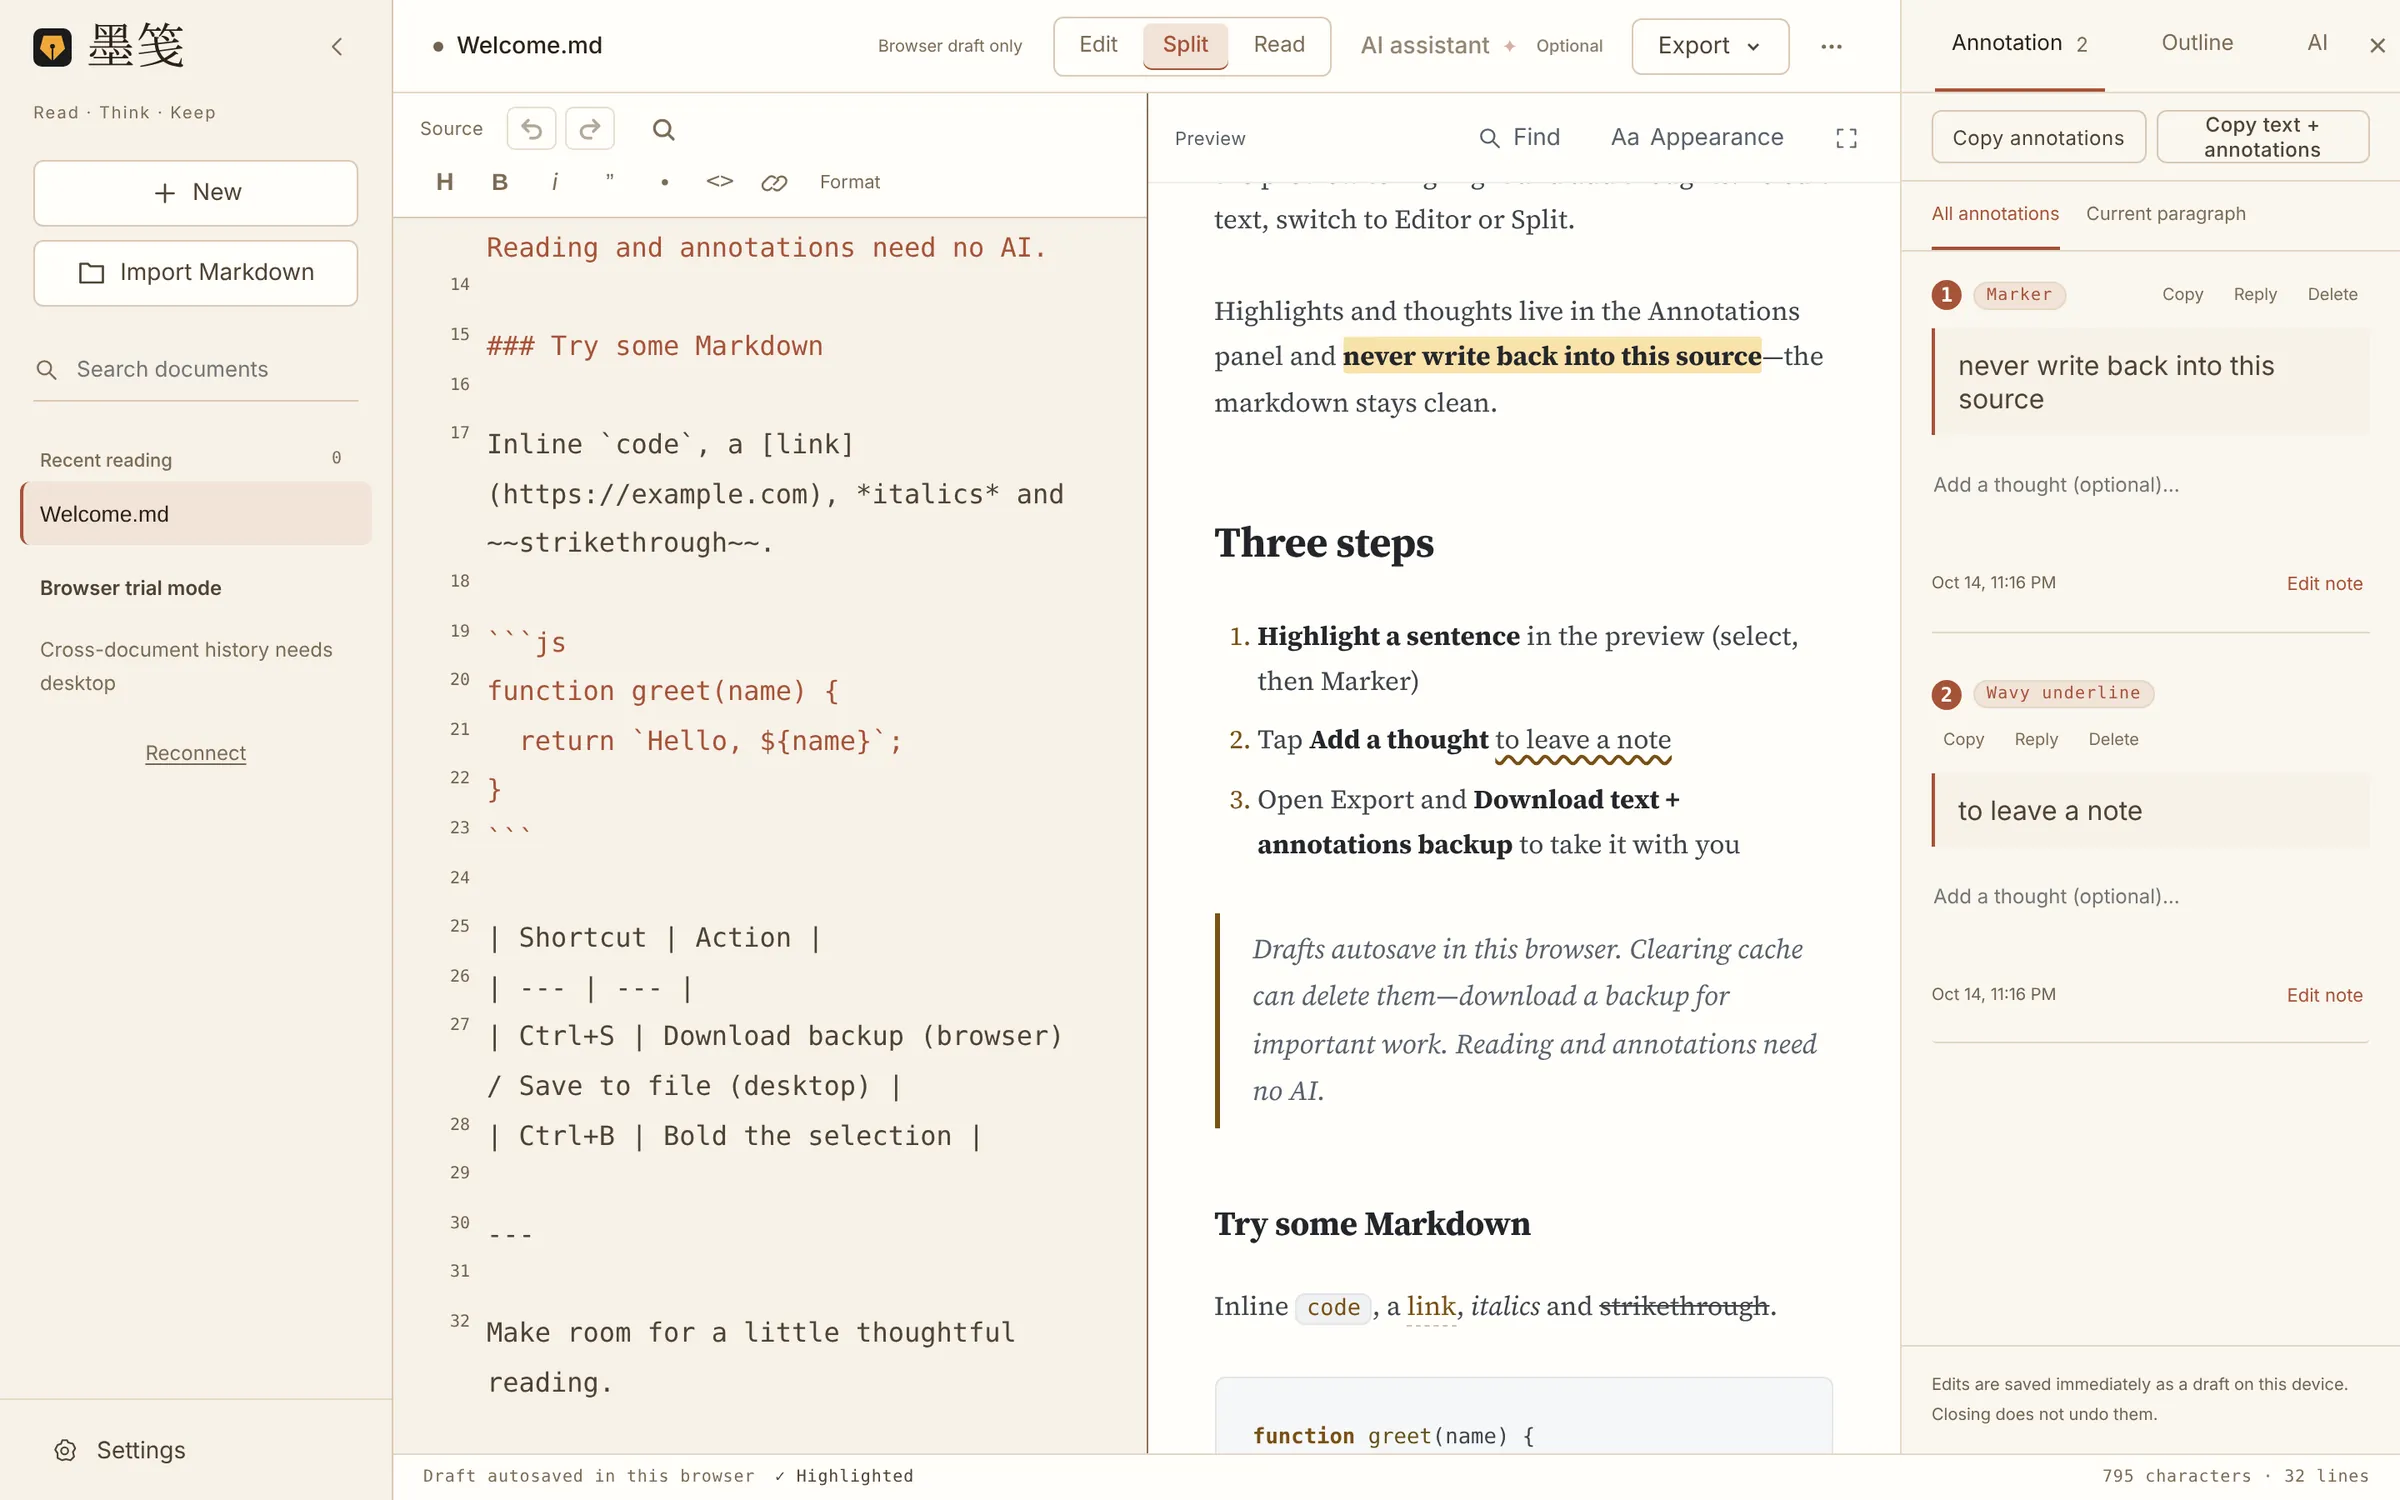Viewport: 2400px width, 1500px height.
Task: Click the 'link' hyperlink in preview
Action: click(x=1431, y=1307)
